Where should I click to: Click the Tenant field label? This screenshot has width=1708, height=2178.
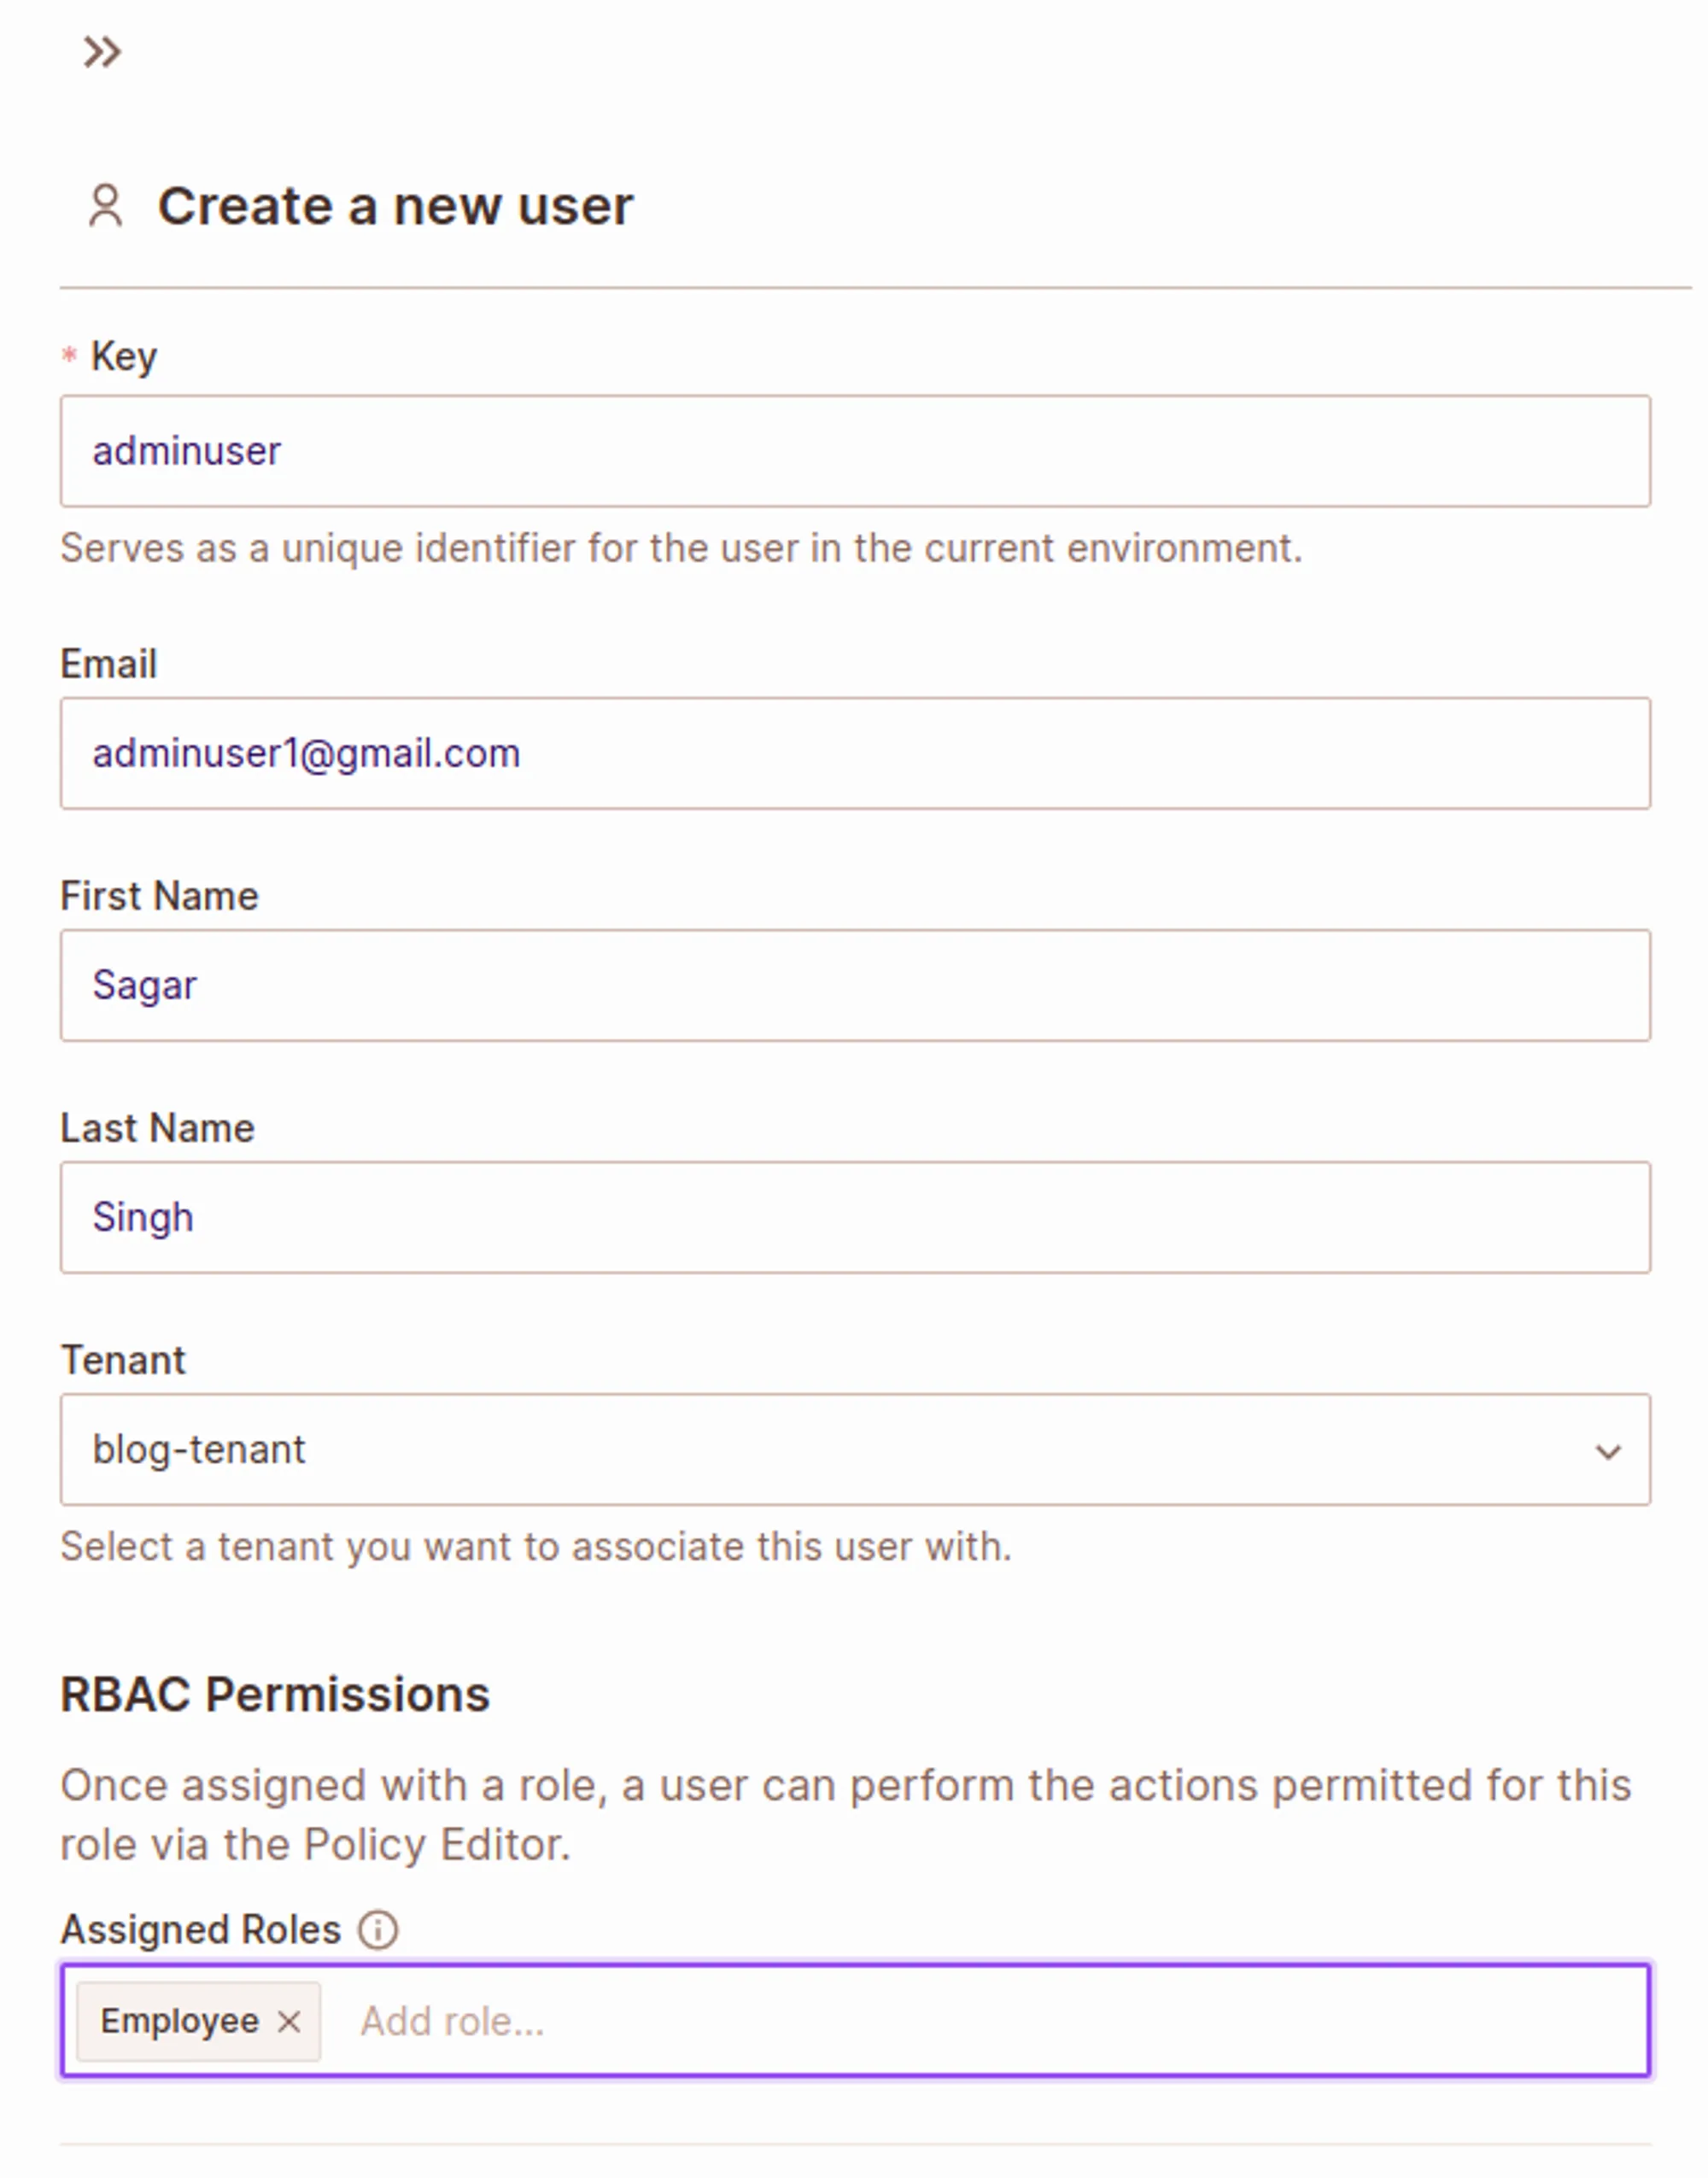[x=124, y=1360]
